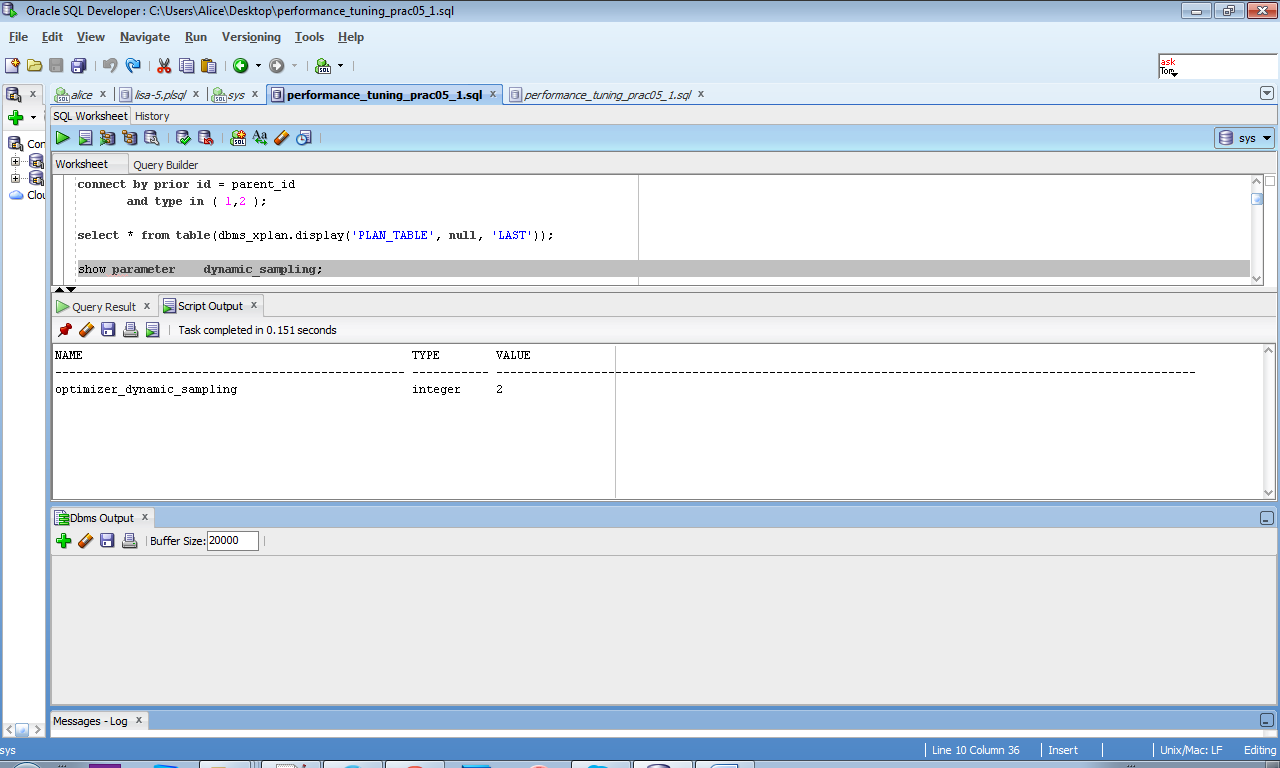Open the editor tab list dropdown

click(1267, 93)
